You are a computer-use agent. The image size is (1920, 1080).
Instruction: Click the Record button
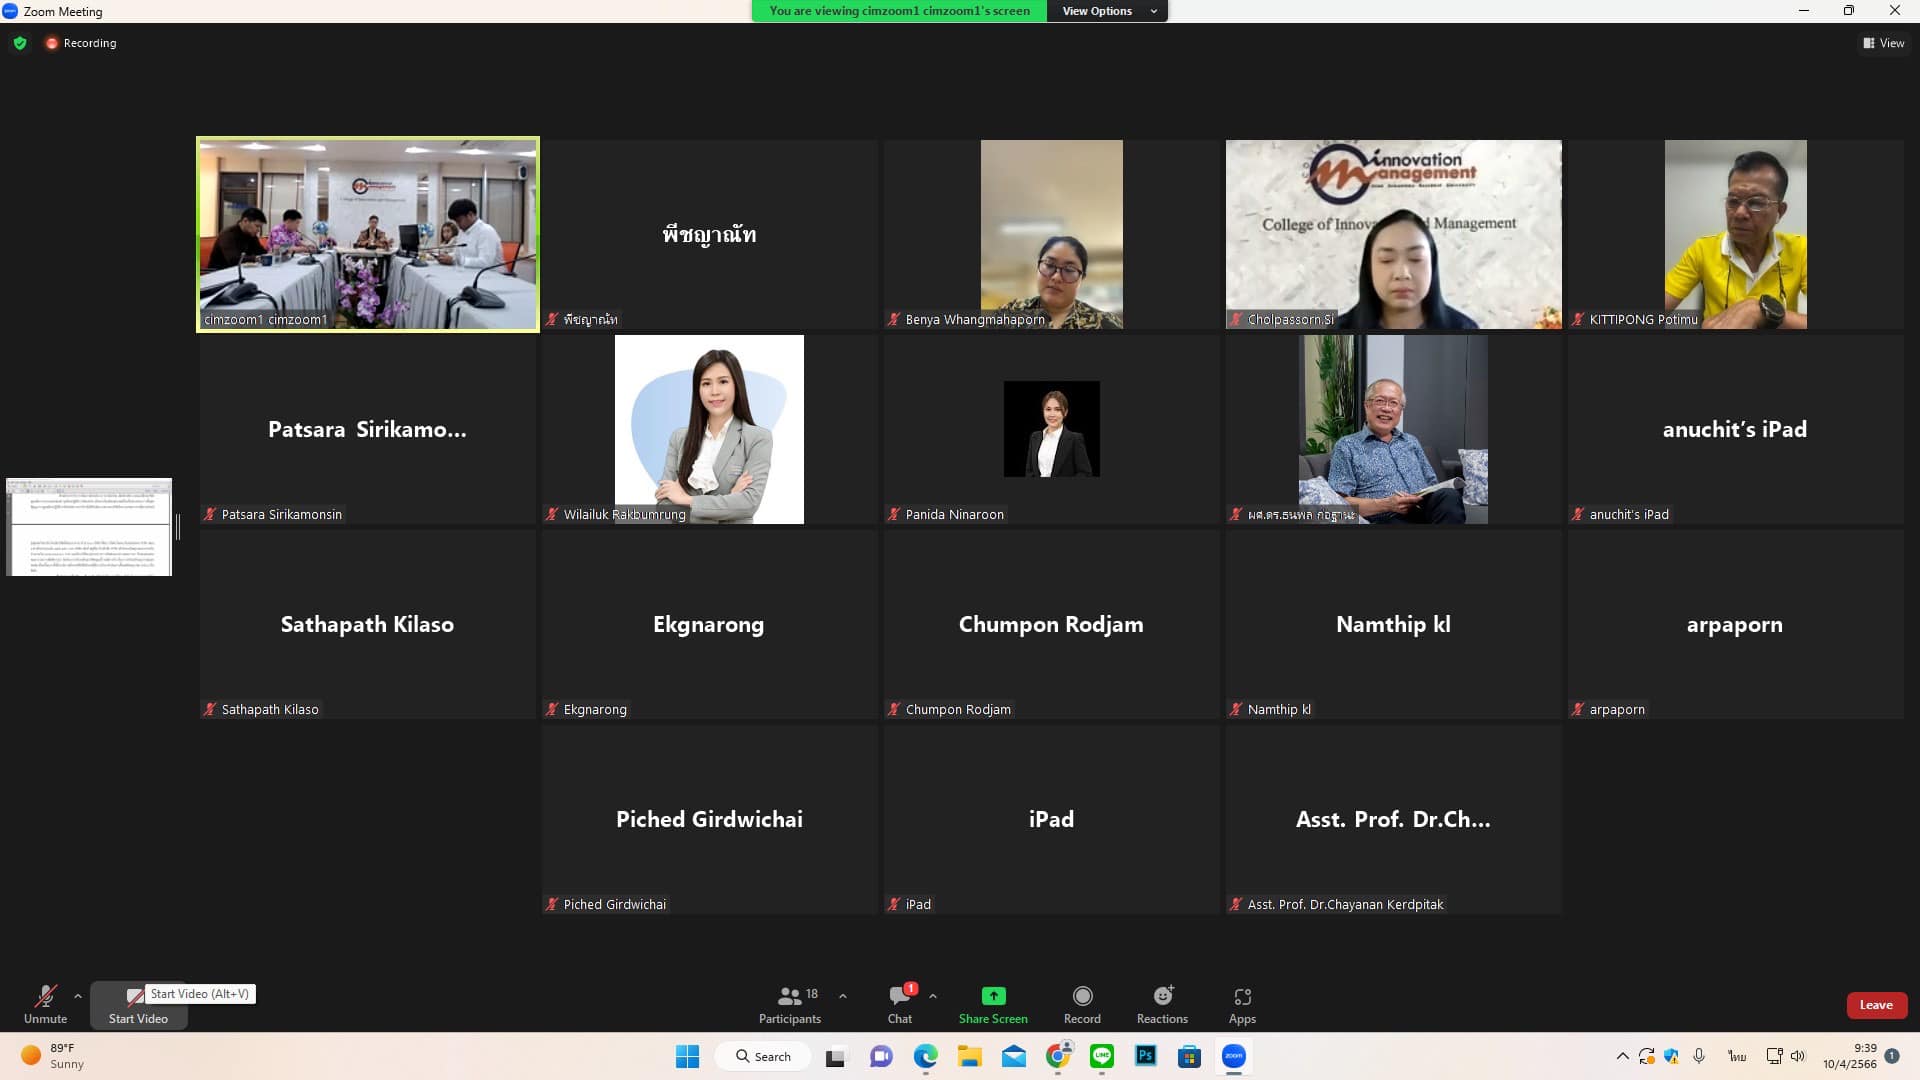coord(1082,1004)
